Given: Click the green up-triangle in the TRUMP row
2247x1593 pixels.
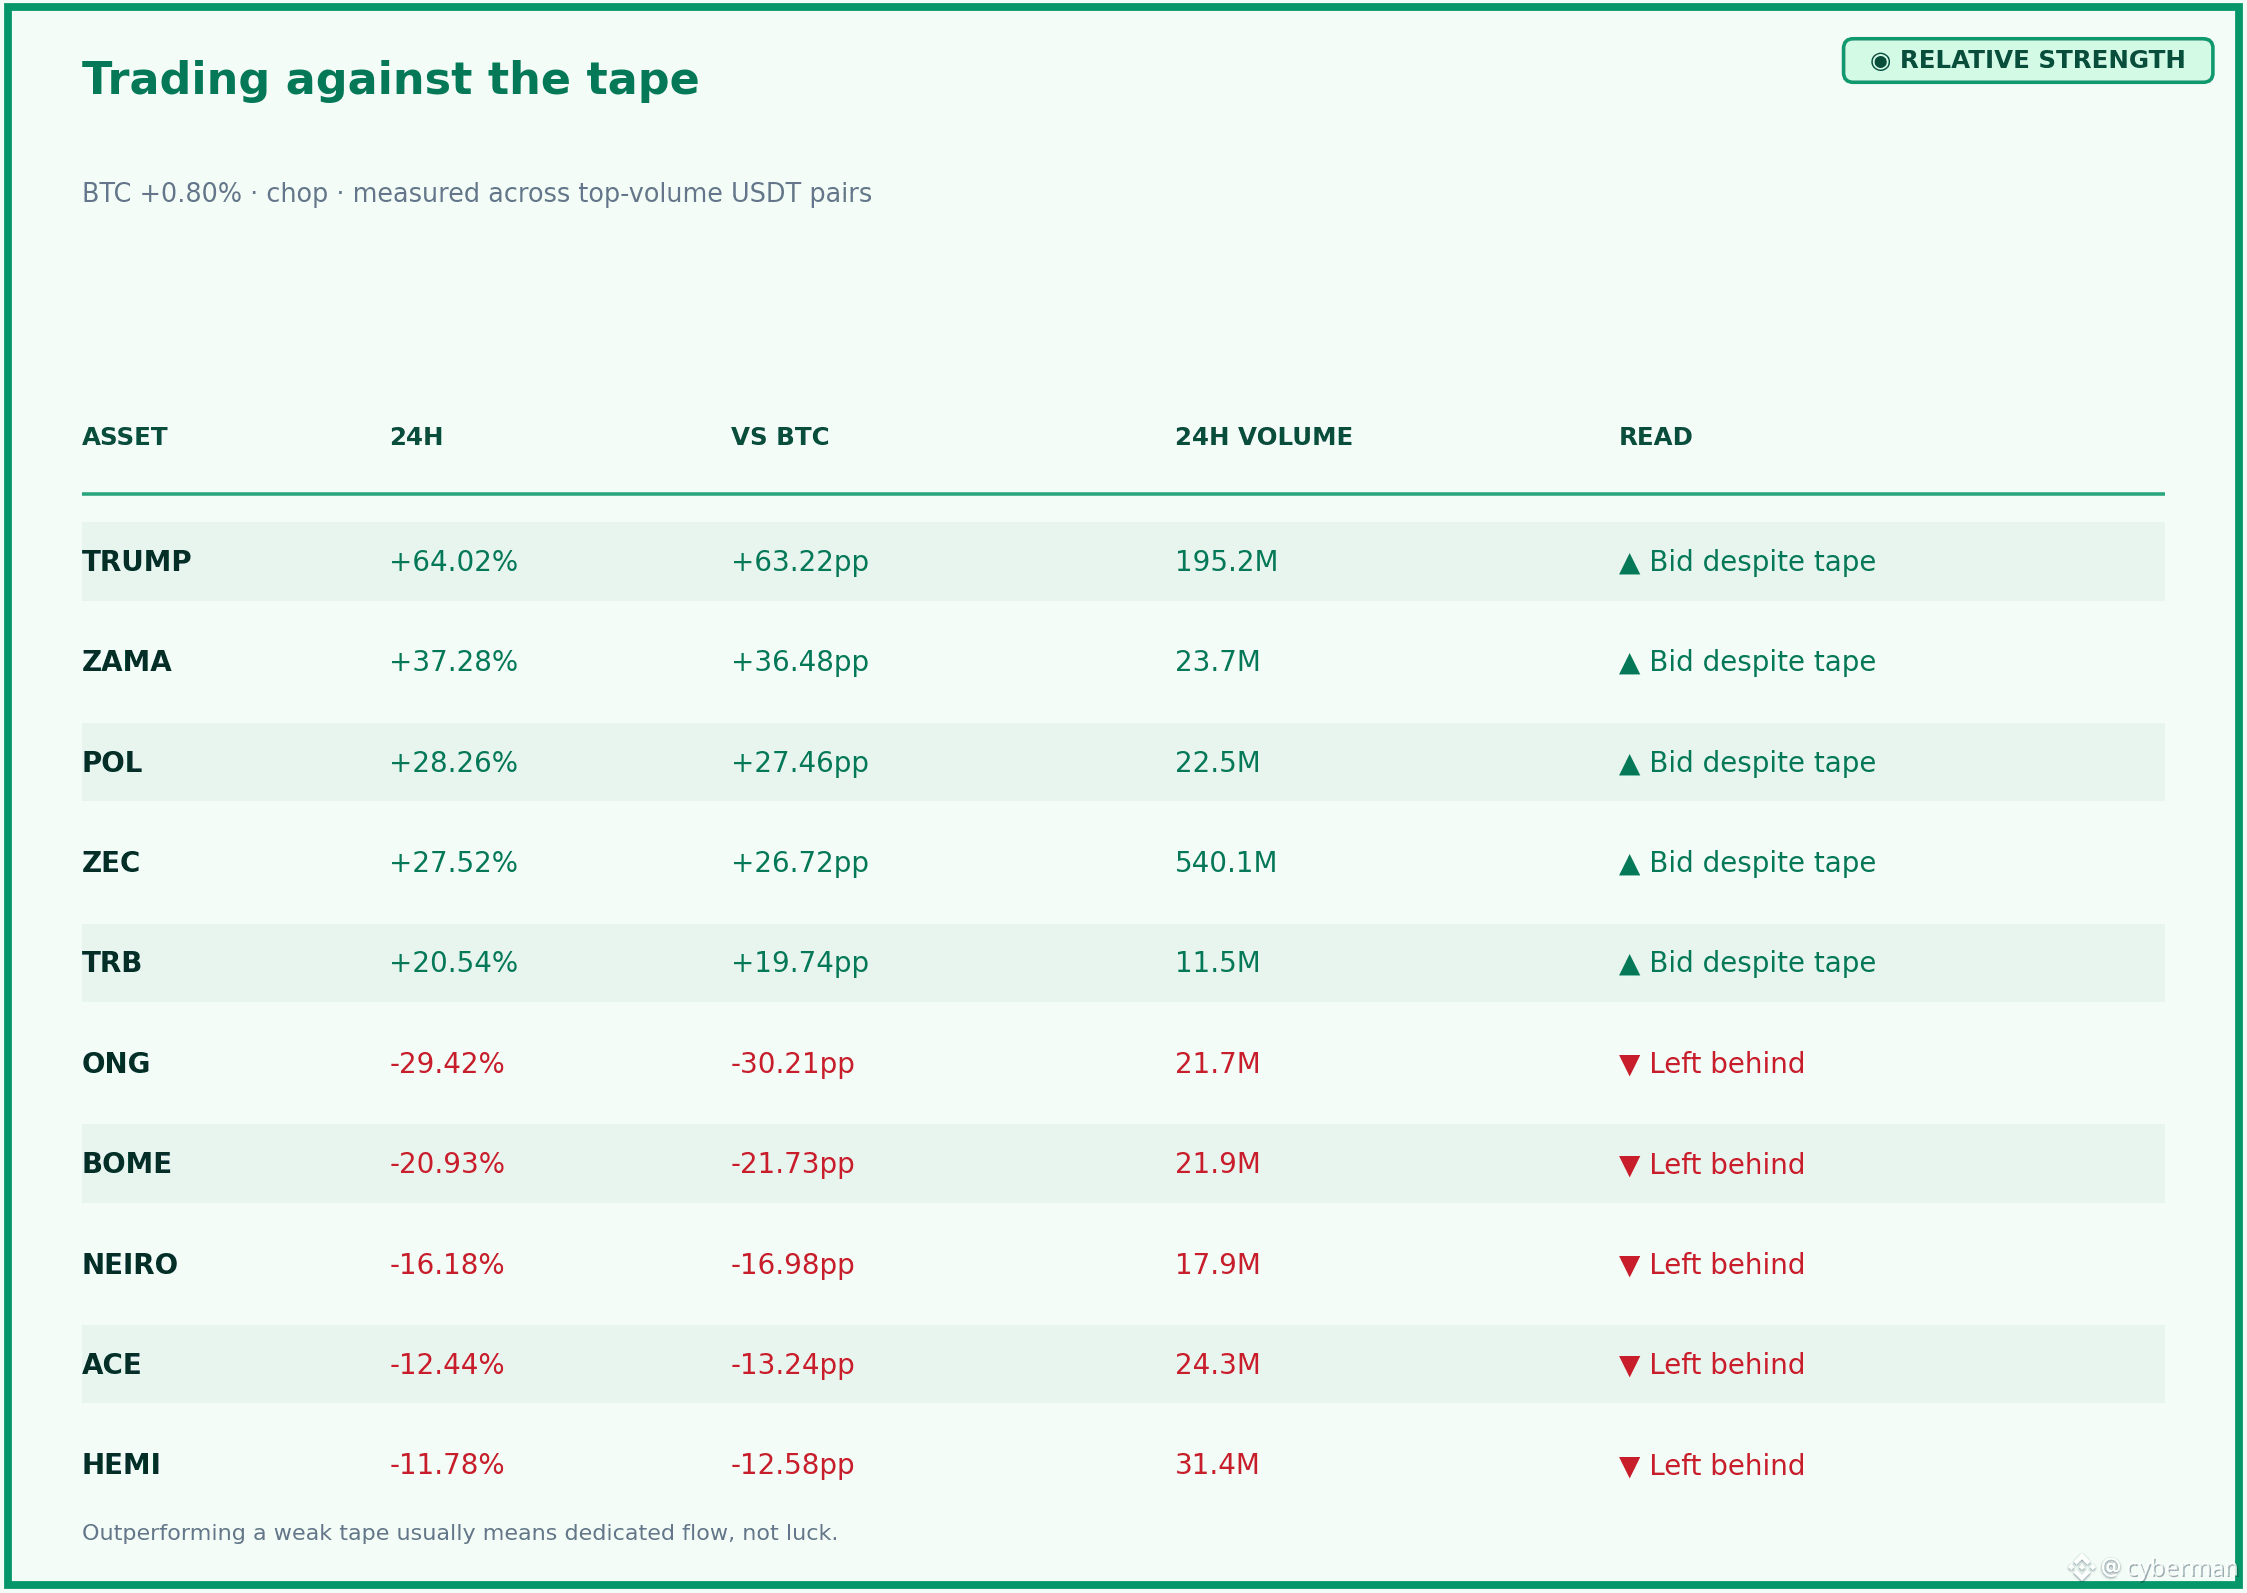Looking at the screenshot, I should 1629,564.
